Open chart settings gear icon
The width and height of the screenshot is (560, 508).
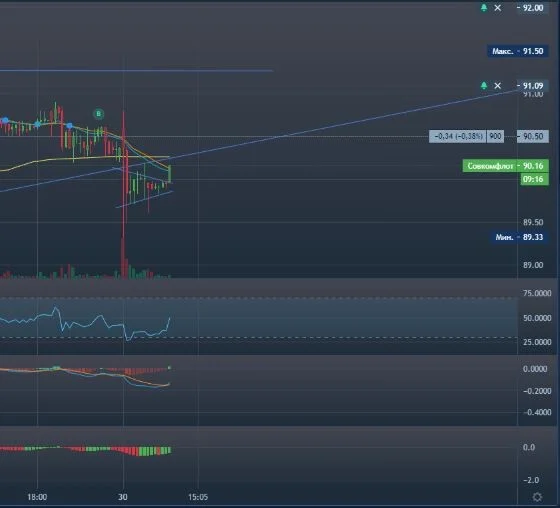pos(537,497)
